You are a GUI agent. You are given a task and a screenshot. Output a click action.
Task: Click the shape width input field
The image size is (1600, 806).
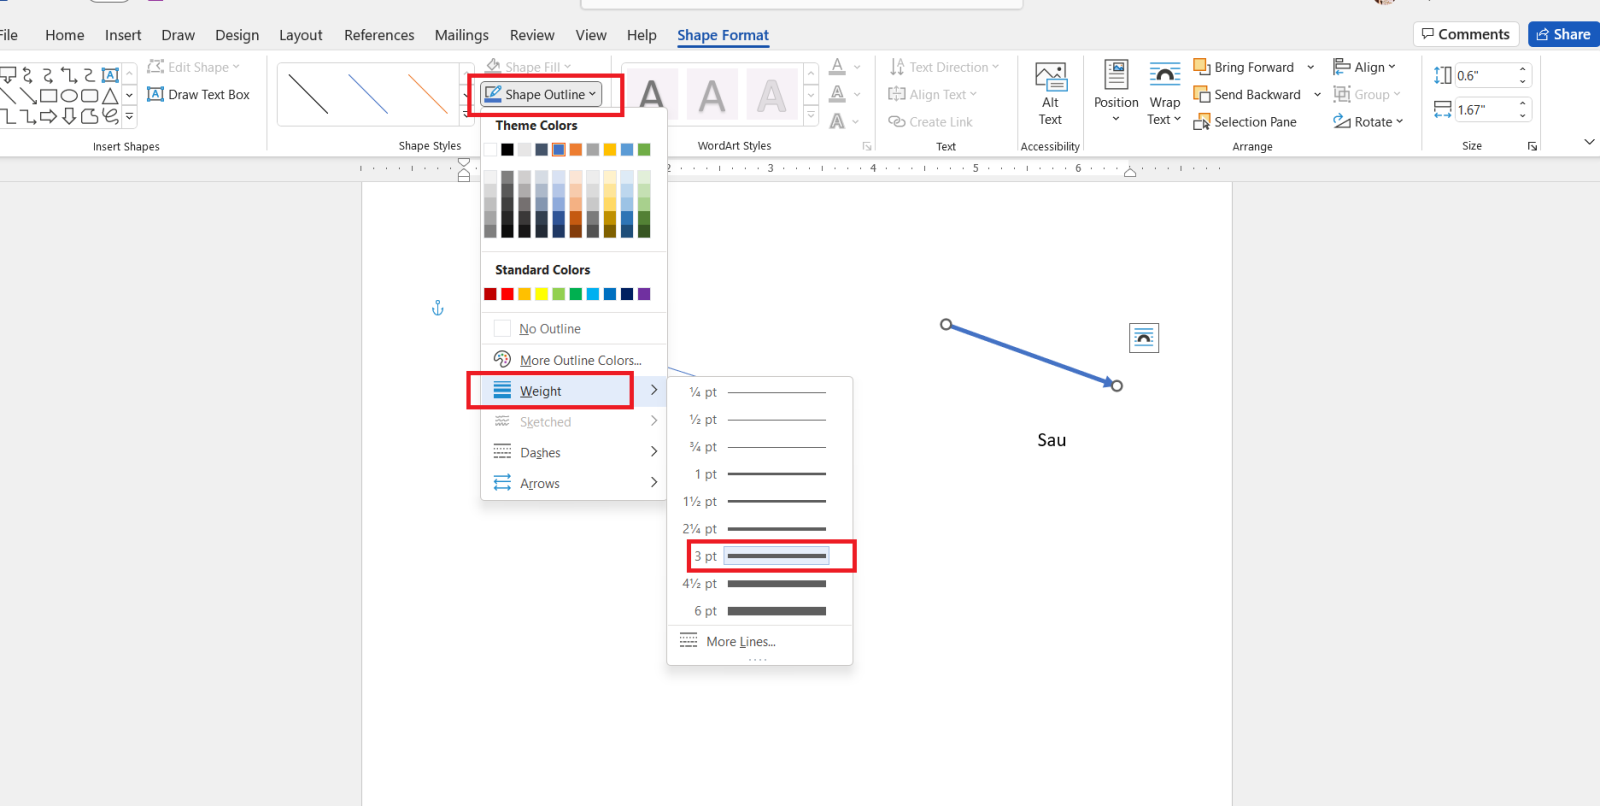(1485, 109)
